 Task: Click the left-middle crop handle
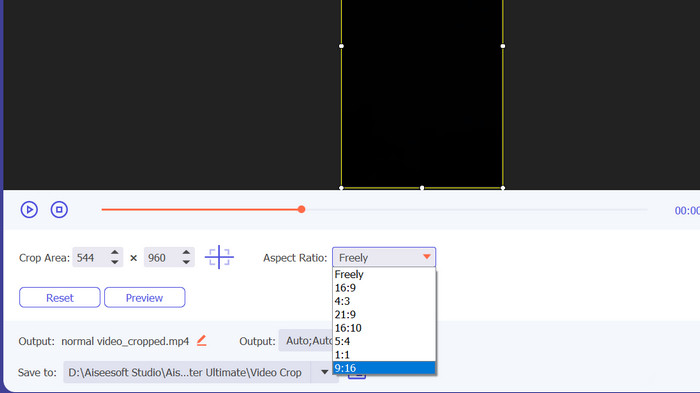(342, 46)
